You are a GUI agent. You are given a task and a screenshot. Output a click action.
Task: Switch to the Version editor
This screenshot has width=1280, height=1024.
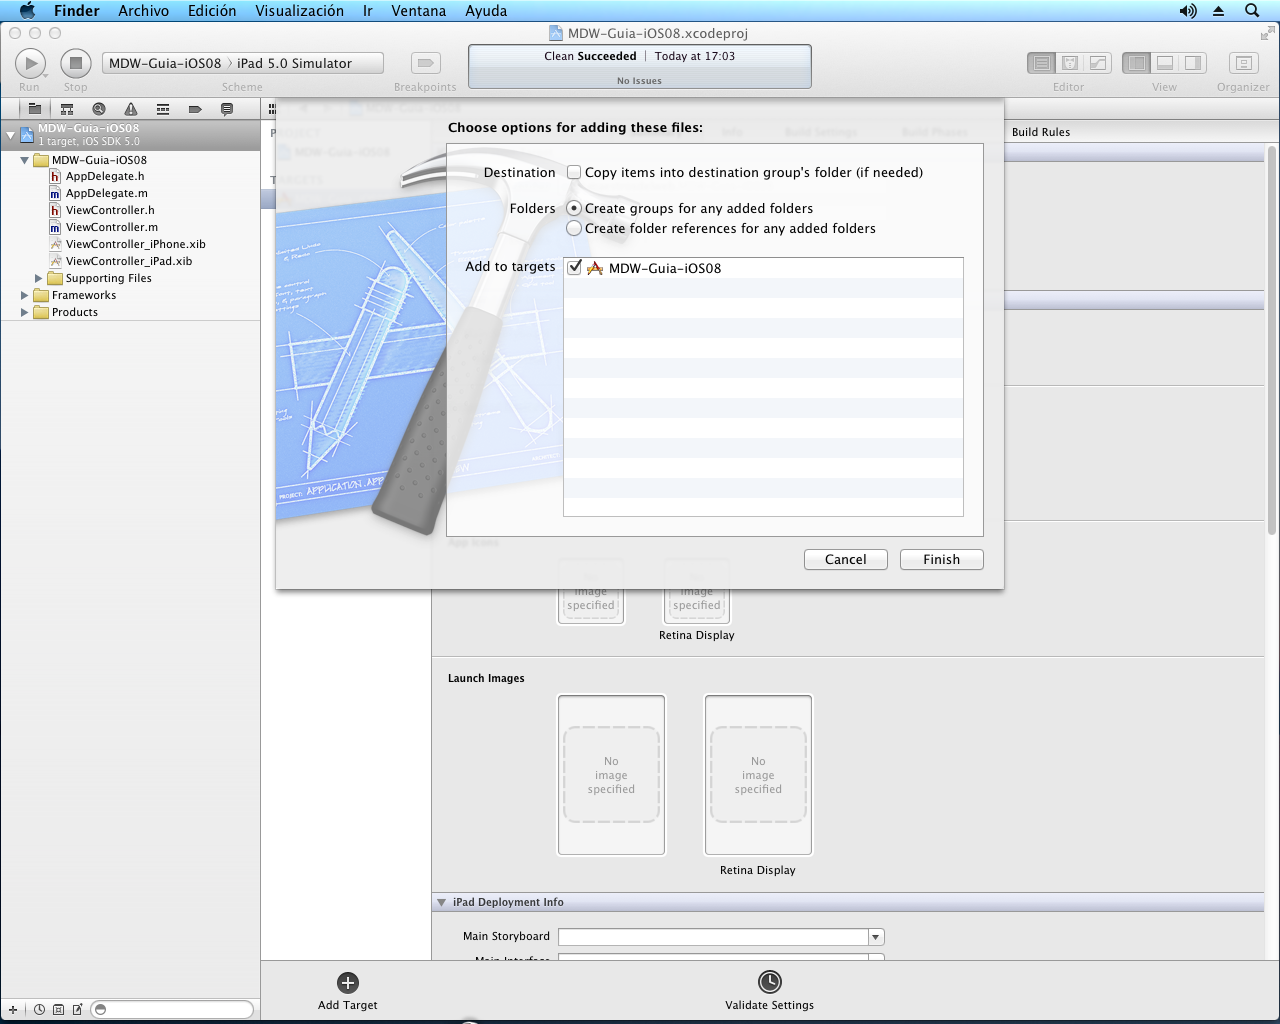coord(1098,63)
